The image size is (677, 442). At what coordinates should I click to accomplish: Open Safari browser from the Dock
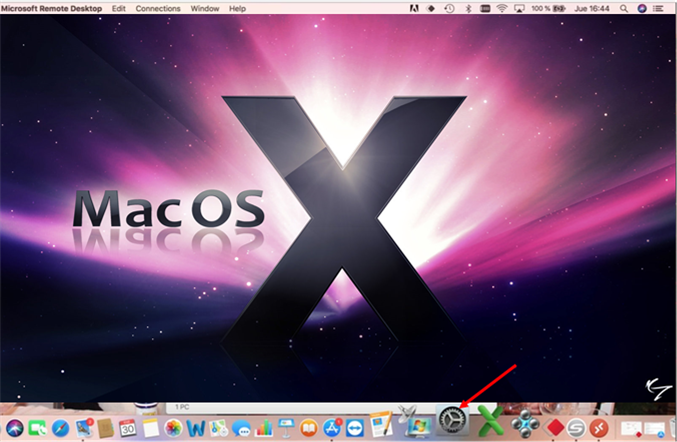click(60, 428)
